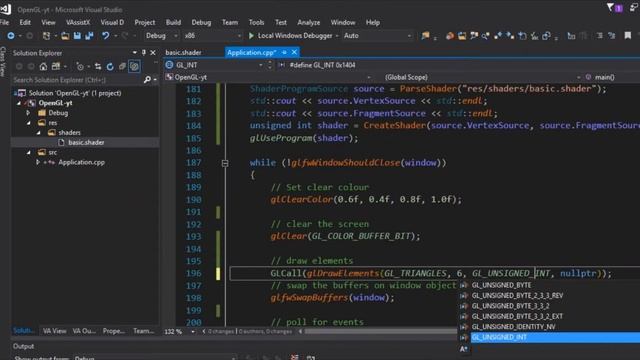Collapse the src folder node
Screen dimensions: 640x360
[29, 152]
